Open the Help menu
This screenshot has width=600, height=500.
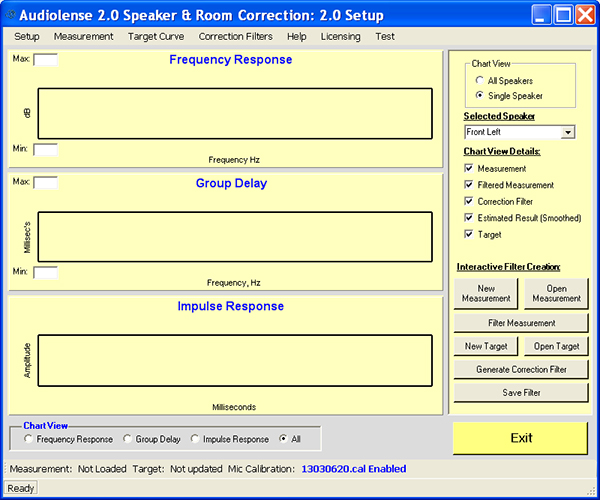coord(297,37)
